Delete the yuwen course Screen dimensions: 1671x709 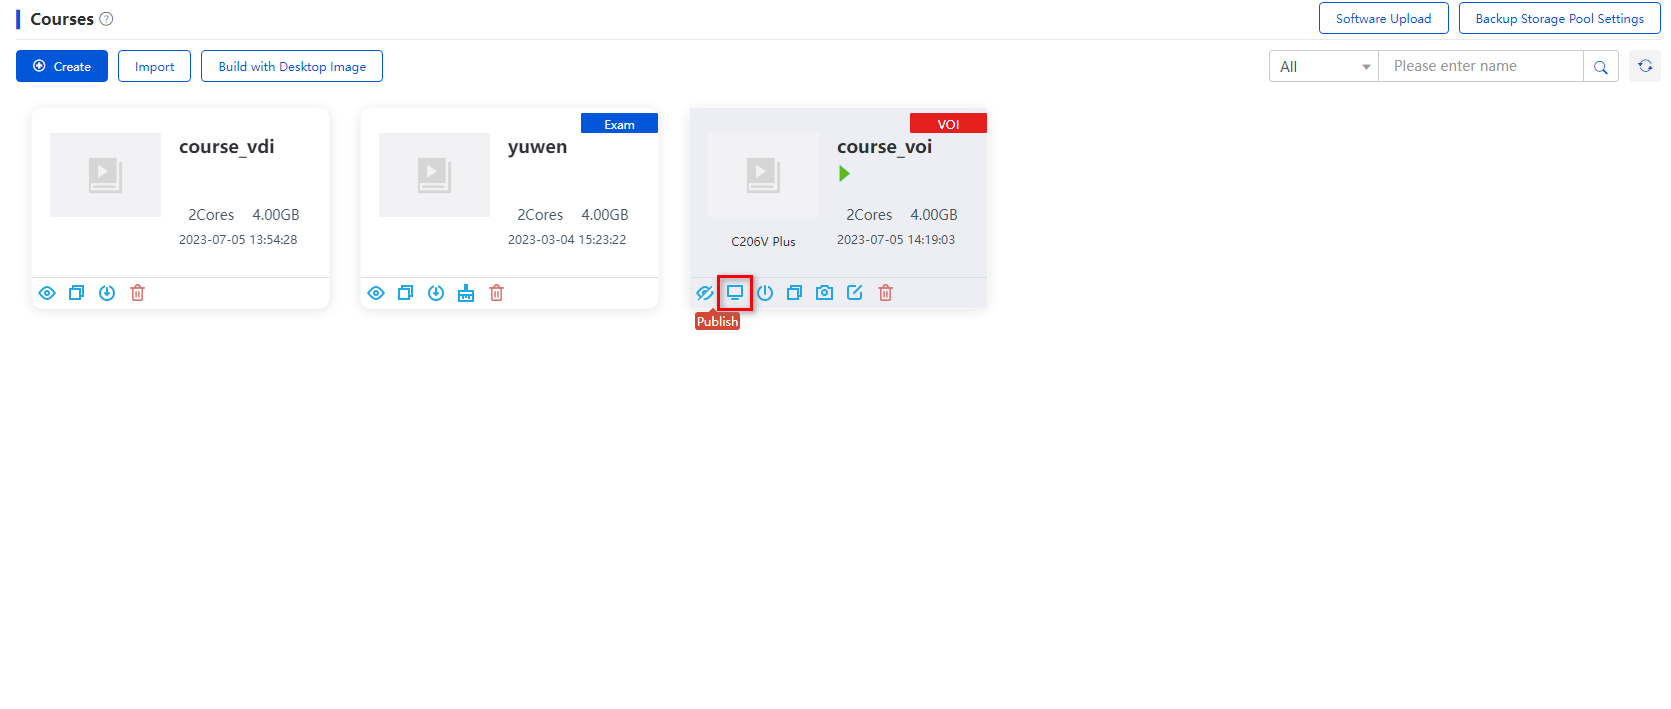497,293
